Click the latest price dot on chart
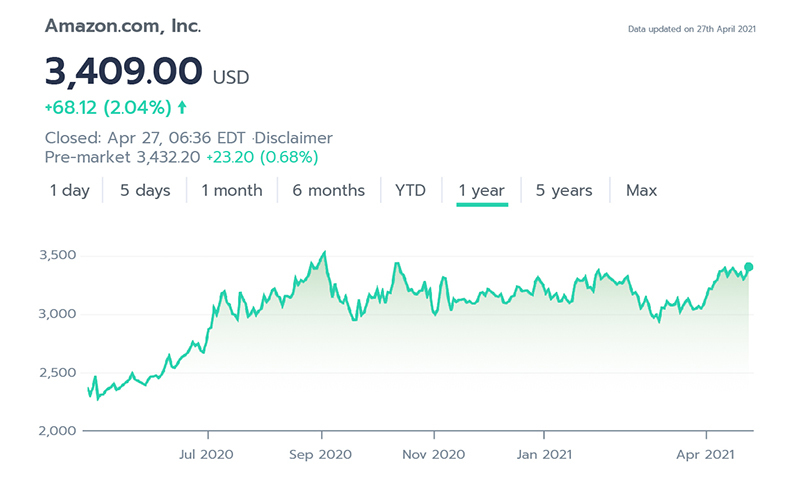 [x=748, y=267]
